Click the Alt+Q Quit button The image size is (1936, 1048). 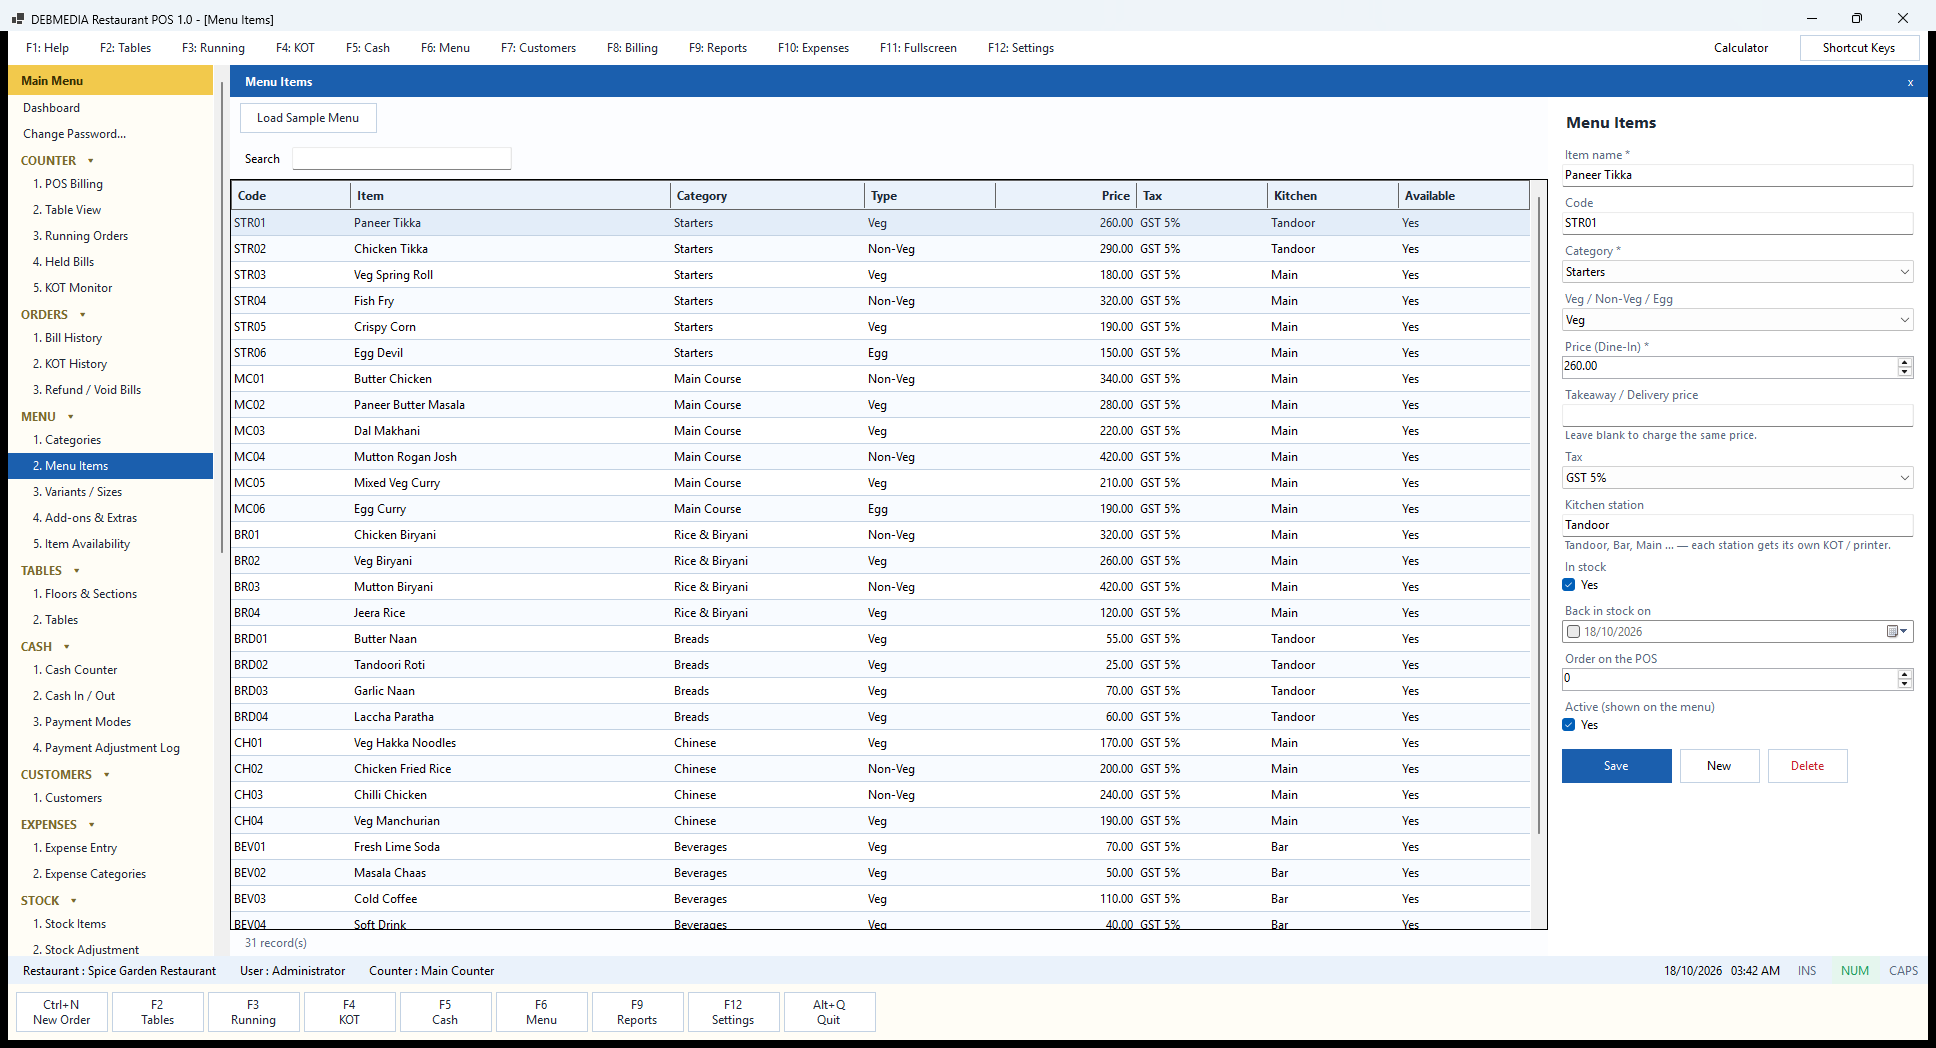(x=829, y=1012)
